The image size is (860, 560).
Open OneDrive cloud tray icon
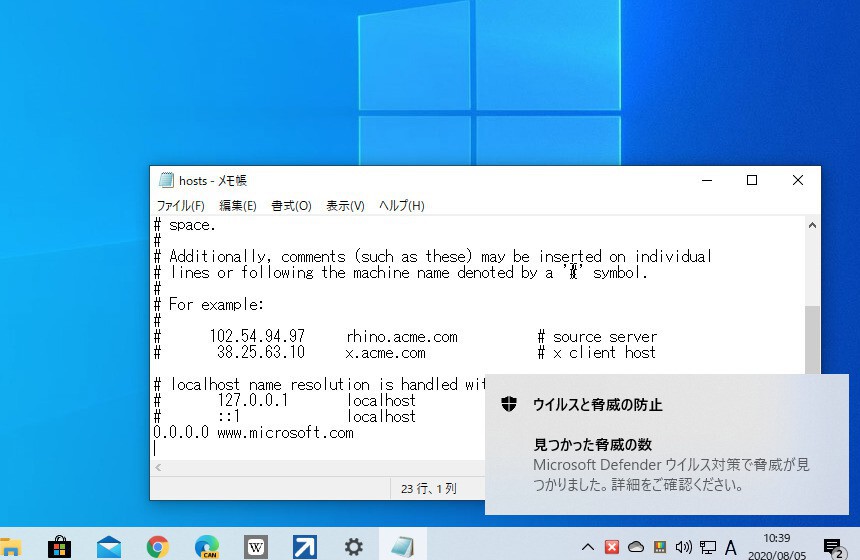click(636, 547)
